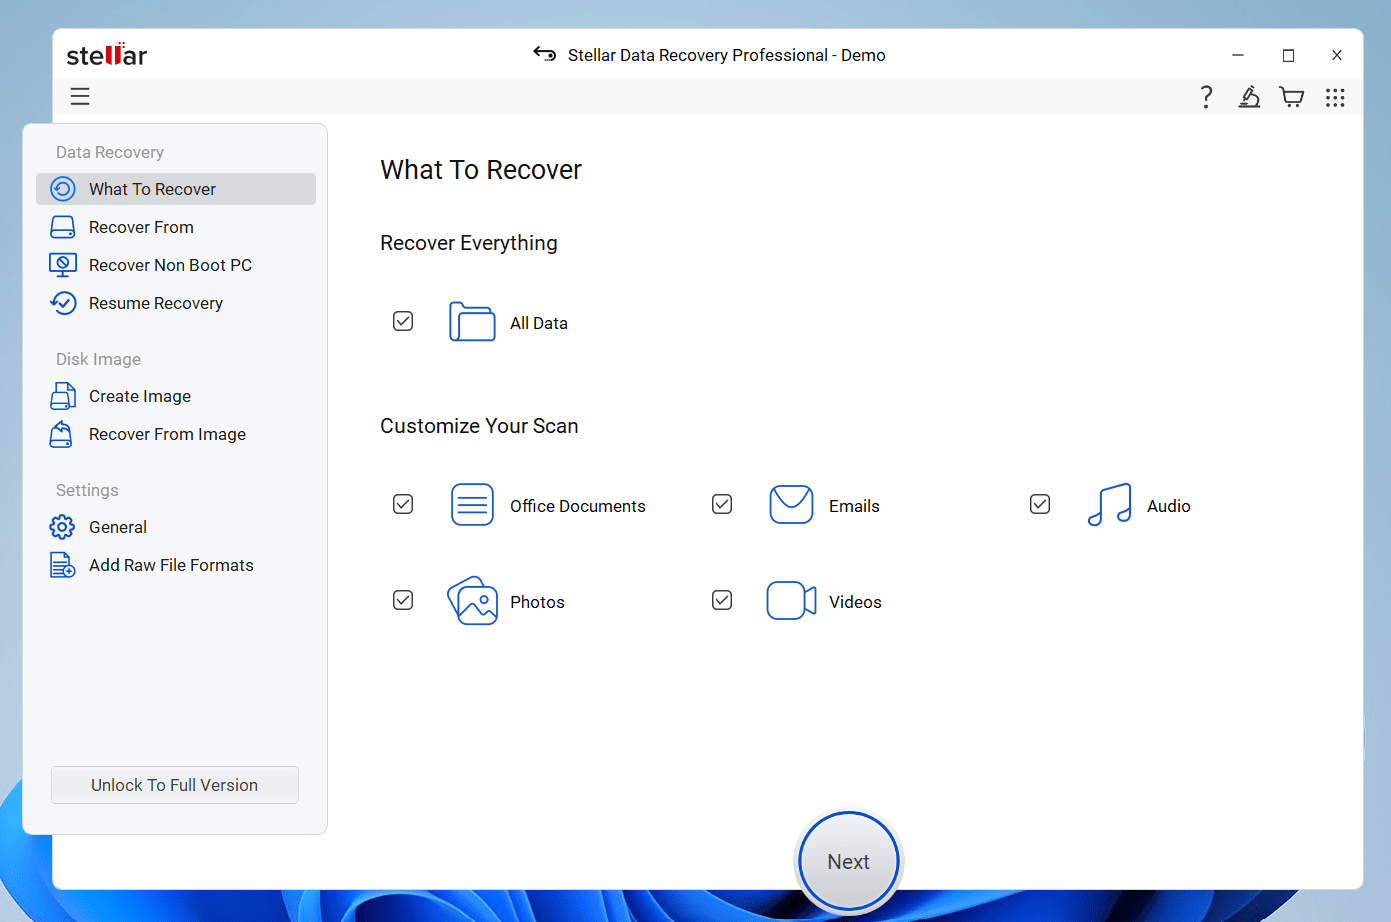Image resolution: width=1391 pixels, height=922 pixels.
Task: Click the Add Raw File Formats icon
Action: click(62, 565)
